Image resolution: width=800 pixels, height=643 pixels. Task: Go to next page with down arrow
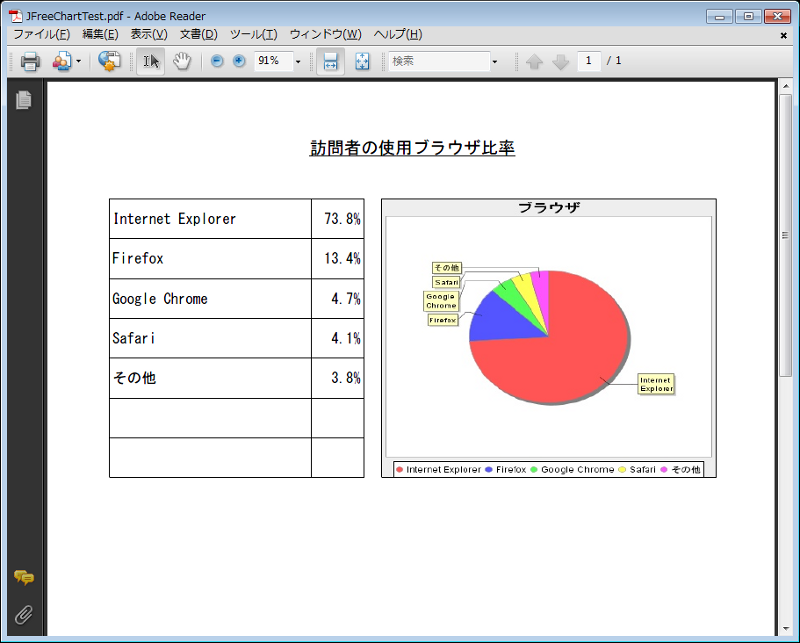click(x=560, y=62)
